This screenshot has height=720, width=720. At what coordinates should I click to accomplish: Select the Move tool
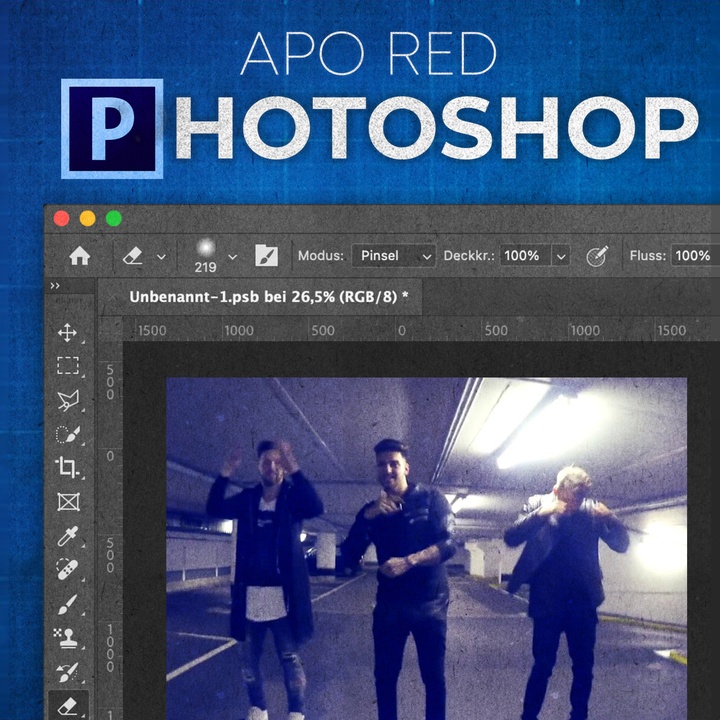(67, 333)
